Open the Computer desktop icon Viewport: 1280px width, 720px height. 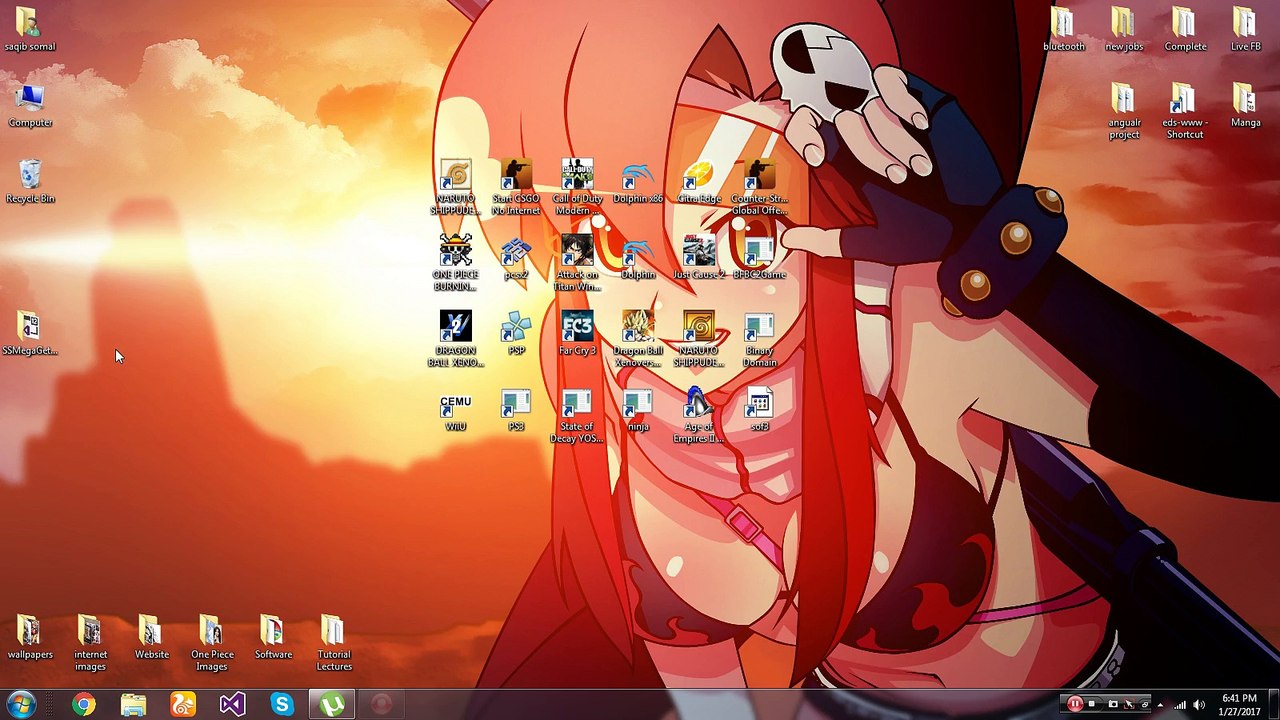pos(30,106)
